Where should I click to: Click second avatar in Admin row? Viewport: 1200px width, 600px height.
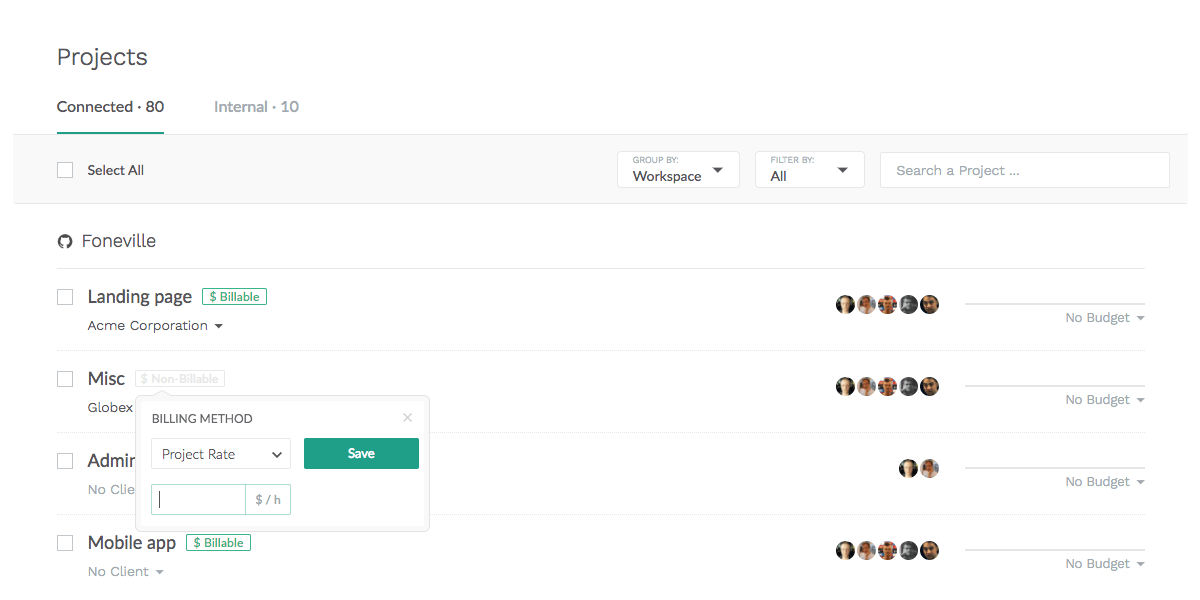click(930, 468)
